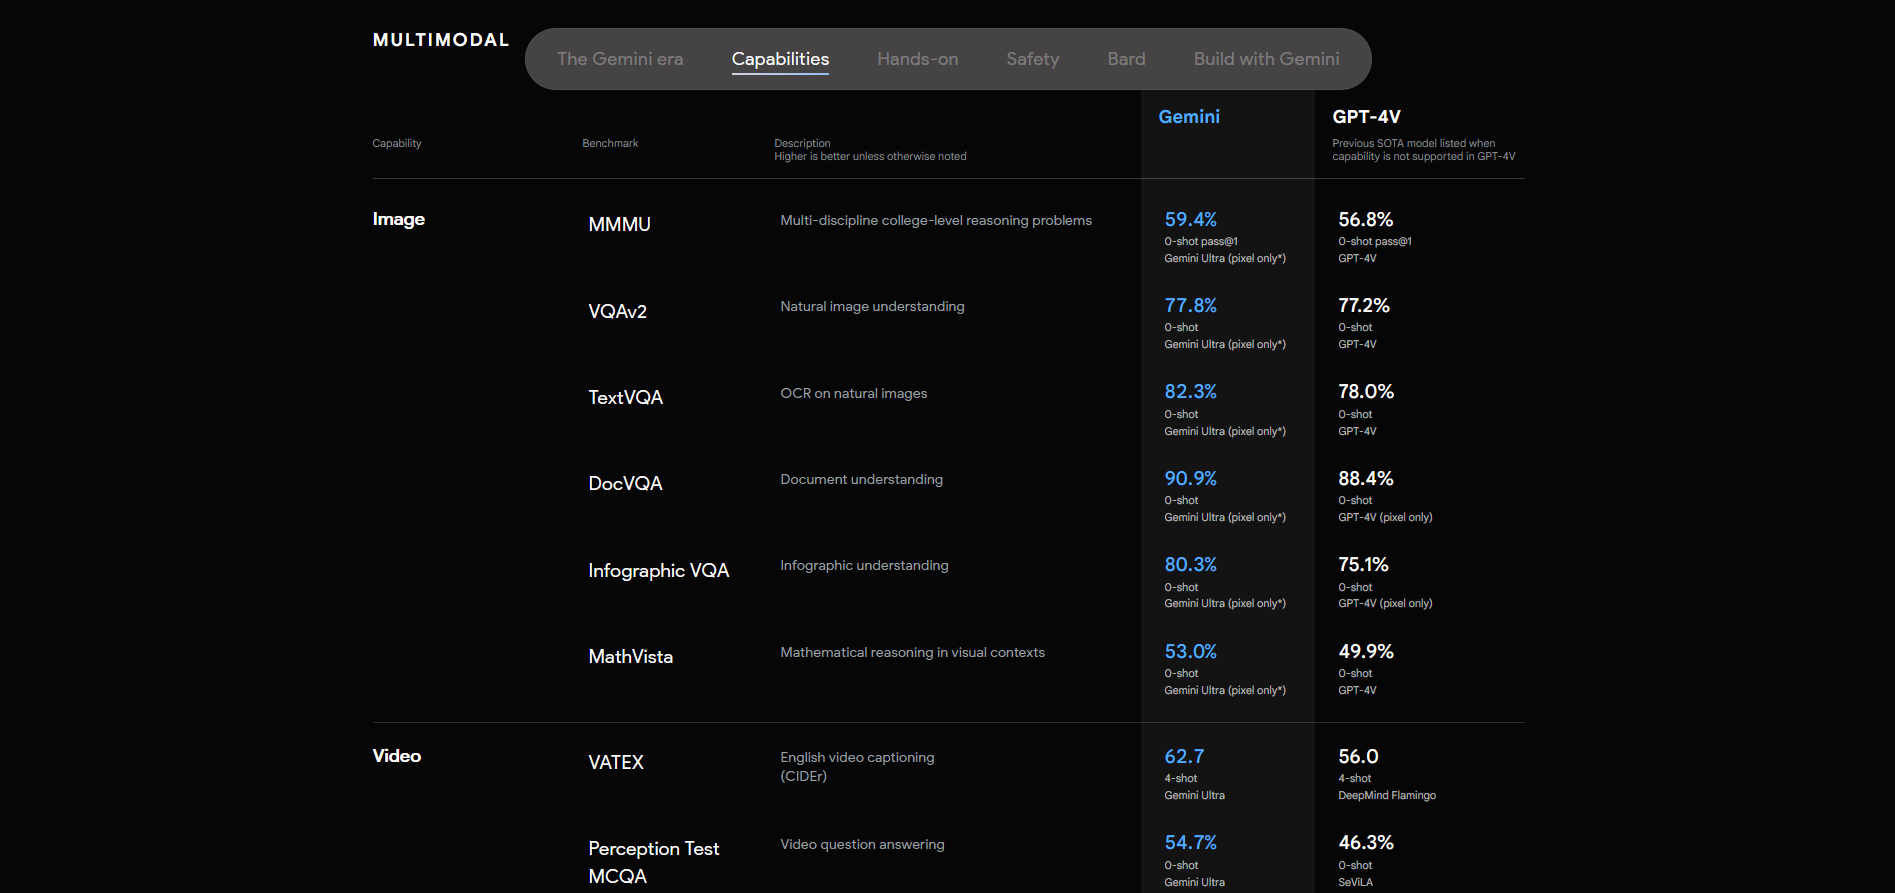Click "Mathematical reasoning in visual contexts" text
Viewport: 1895px width, 893px height.
tap(912, 652)
